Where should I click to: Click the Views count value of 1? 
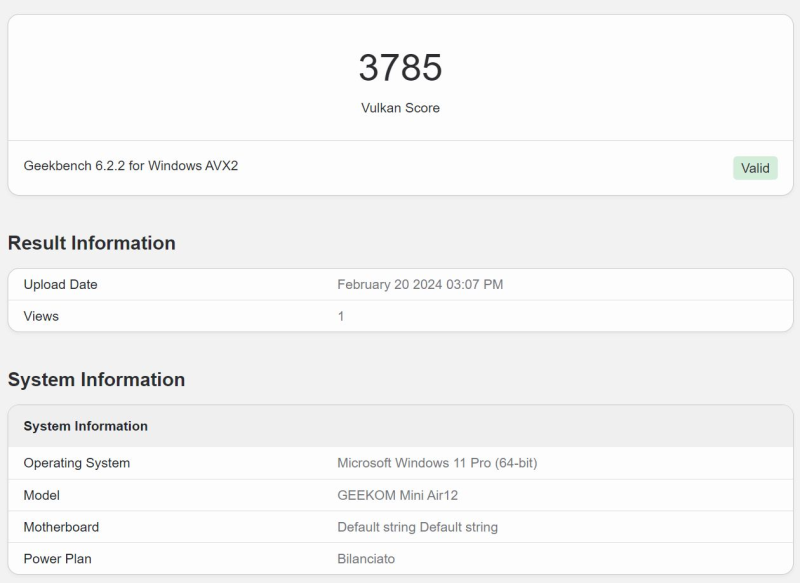click(341, 317)
